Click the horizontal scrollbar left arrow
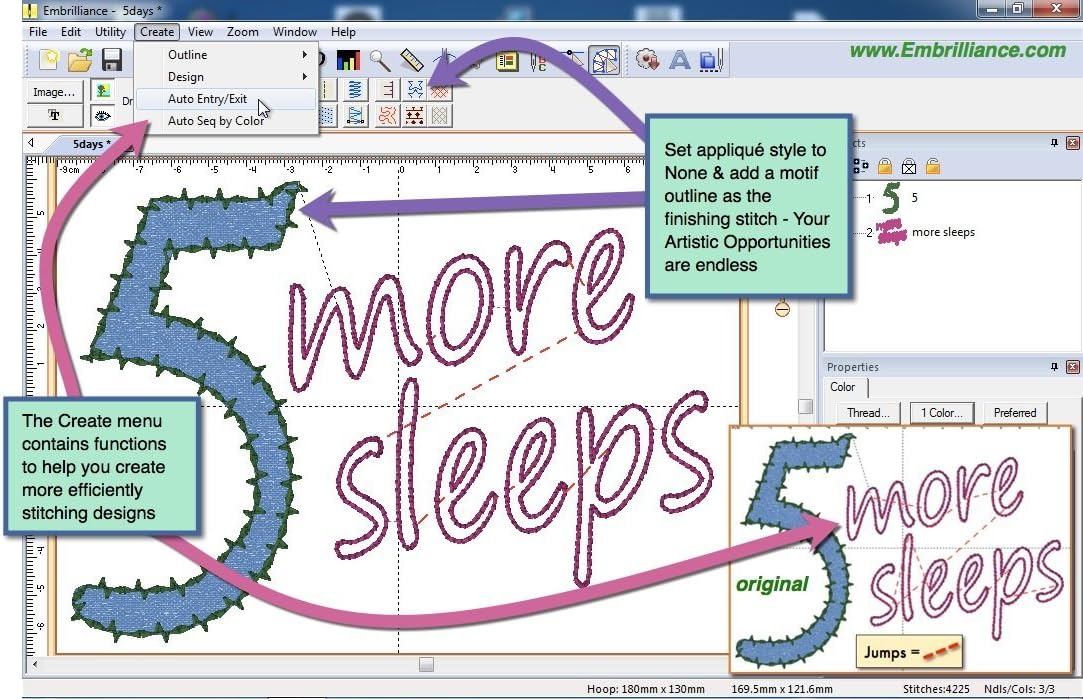 (34, 664)
